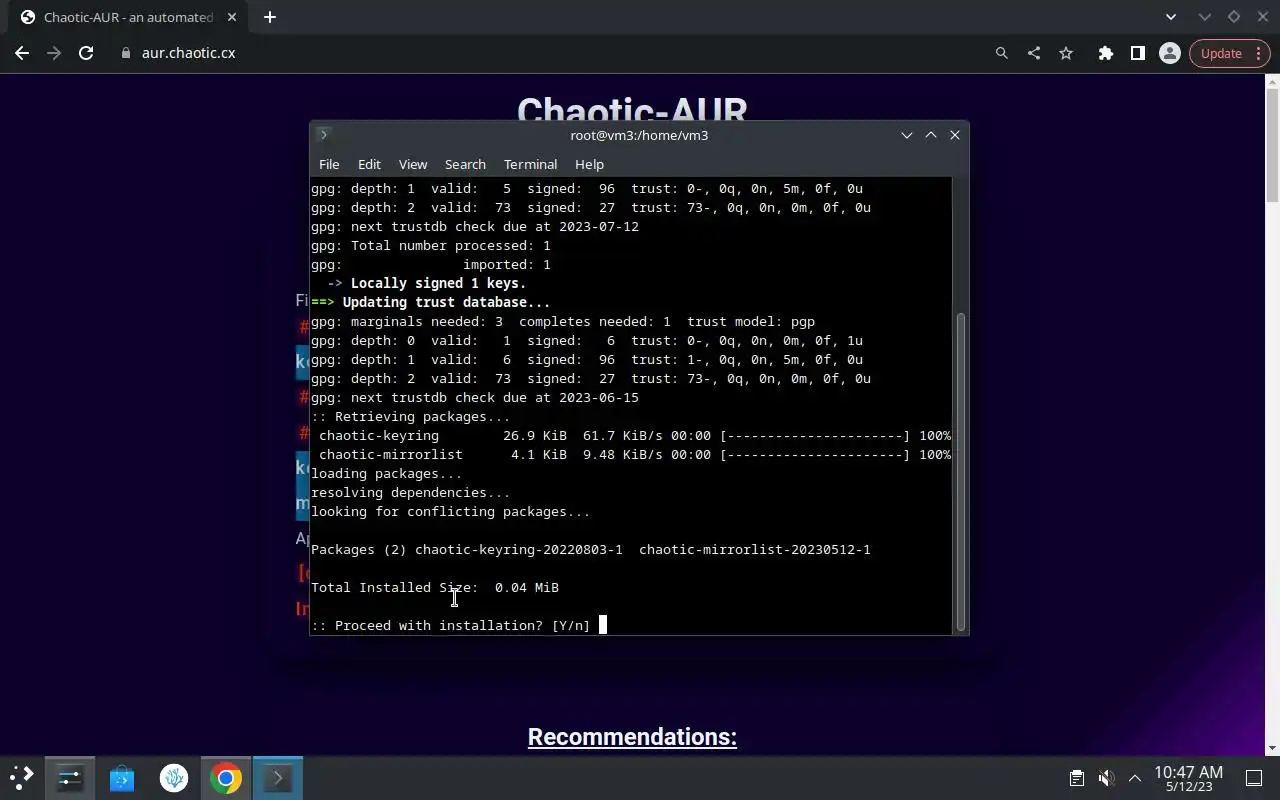Click the 'Locally signed 1 keys.' line

438,284
